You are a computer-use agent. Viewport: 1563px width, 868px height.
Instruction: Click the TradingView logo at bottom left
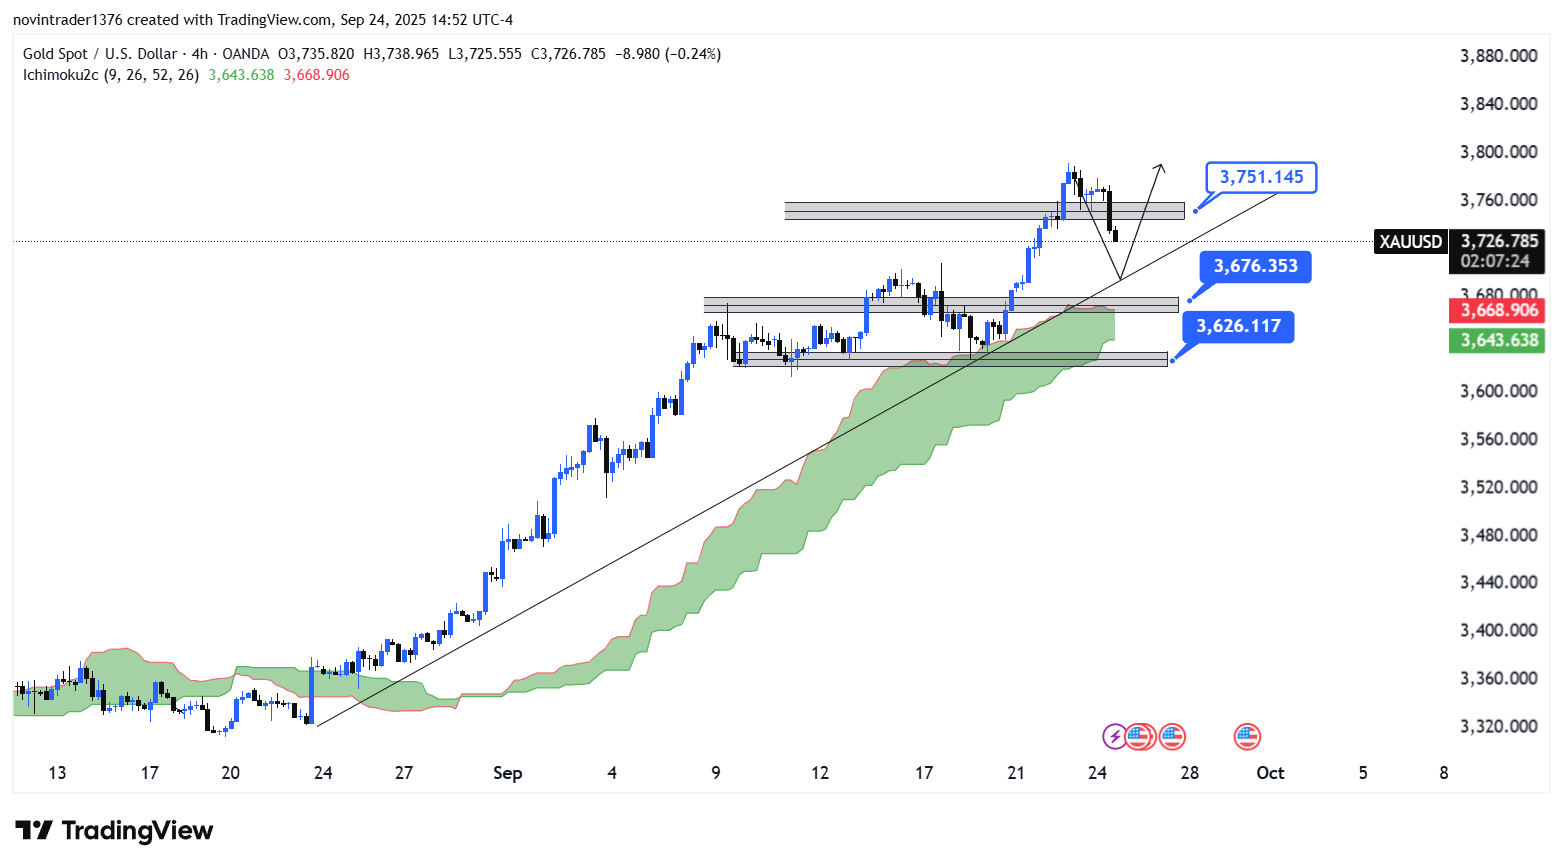(x=114, y=831)
